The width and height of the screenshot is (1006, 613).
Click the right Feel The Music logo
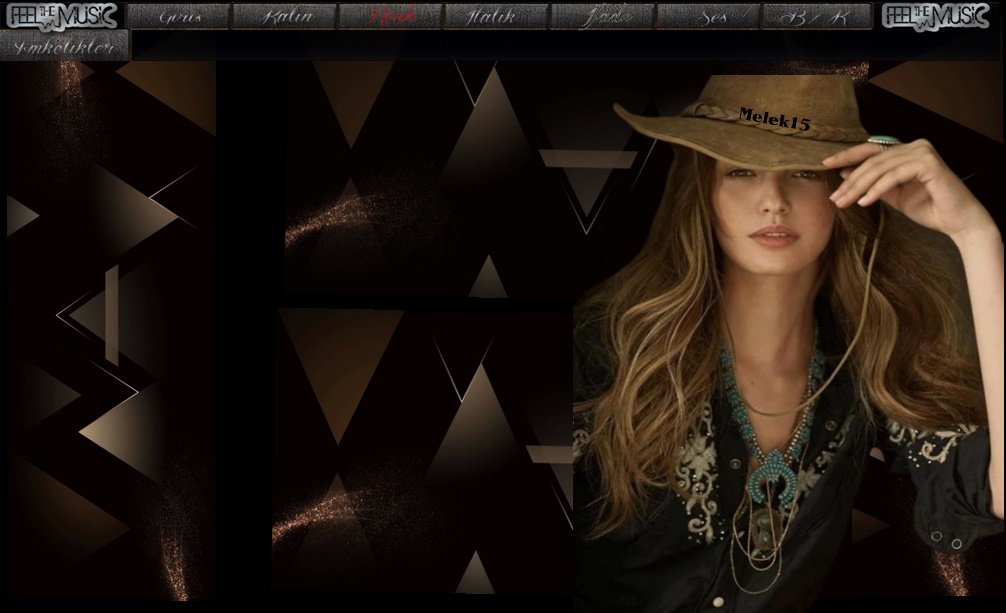(936, 16)
